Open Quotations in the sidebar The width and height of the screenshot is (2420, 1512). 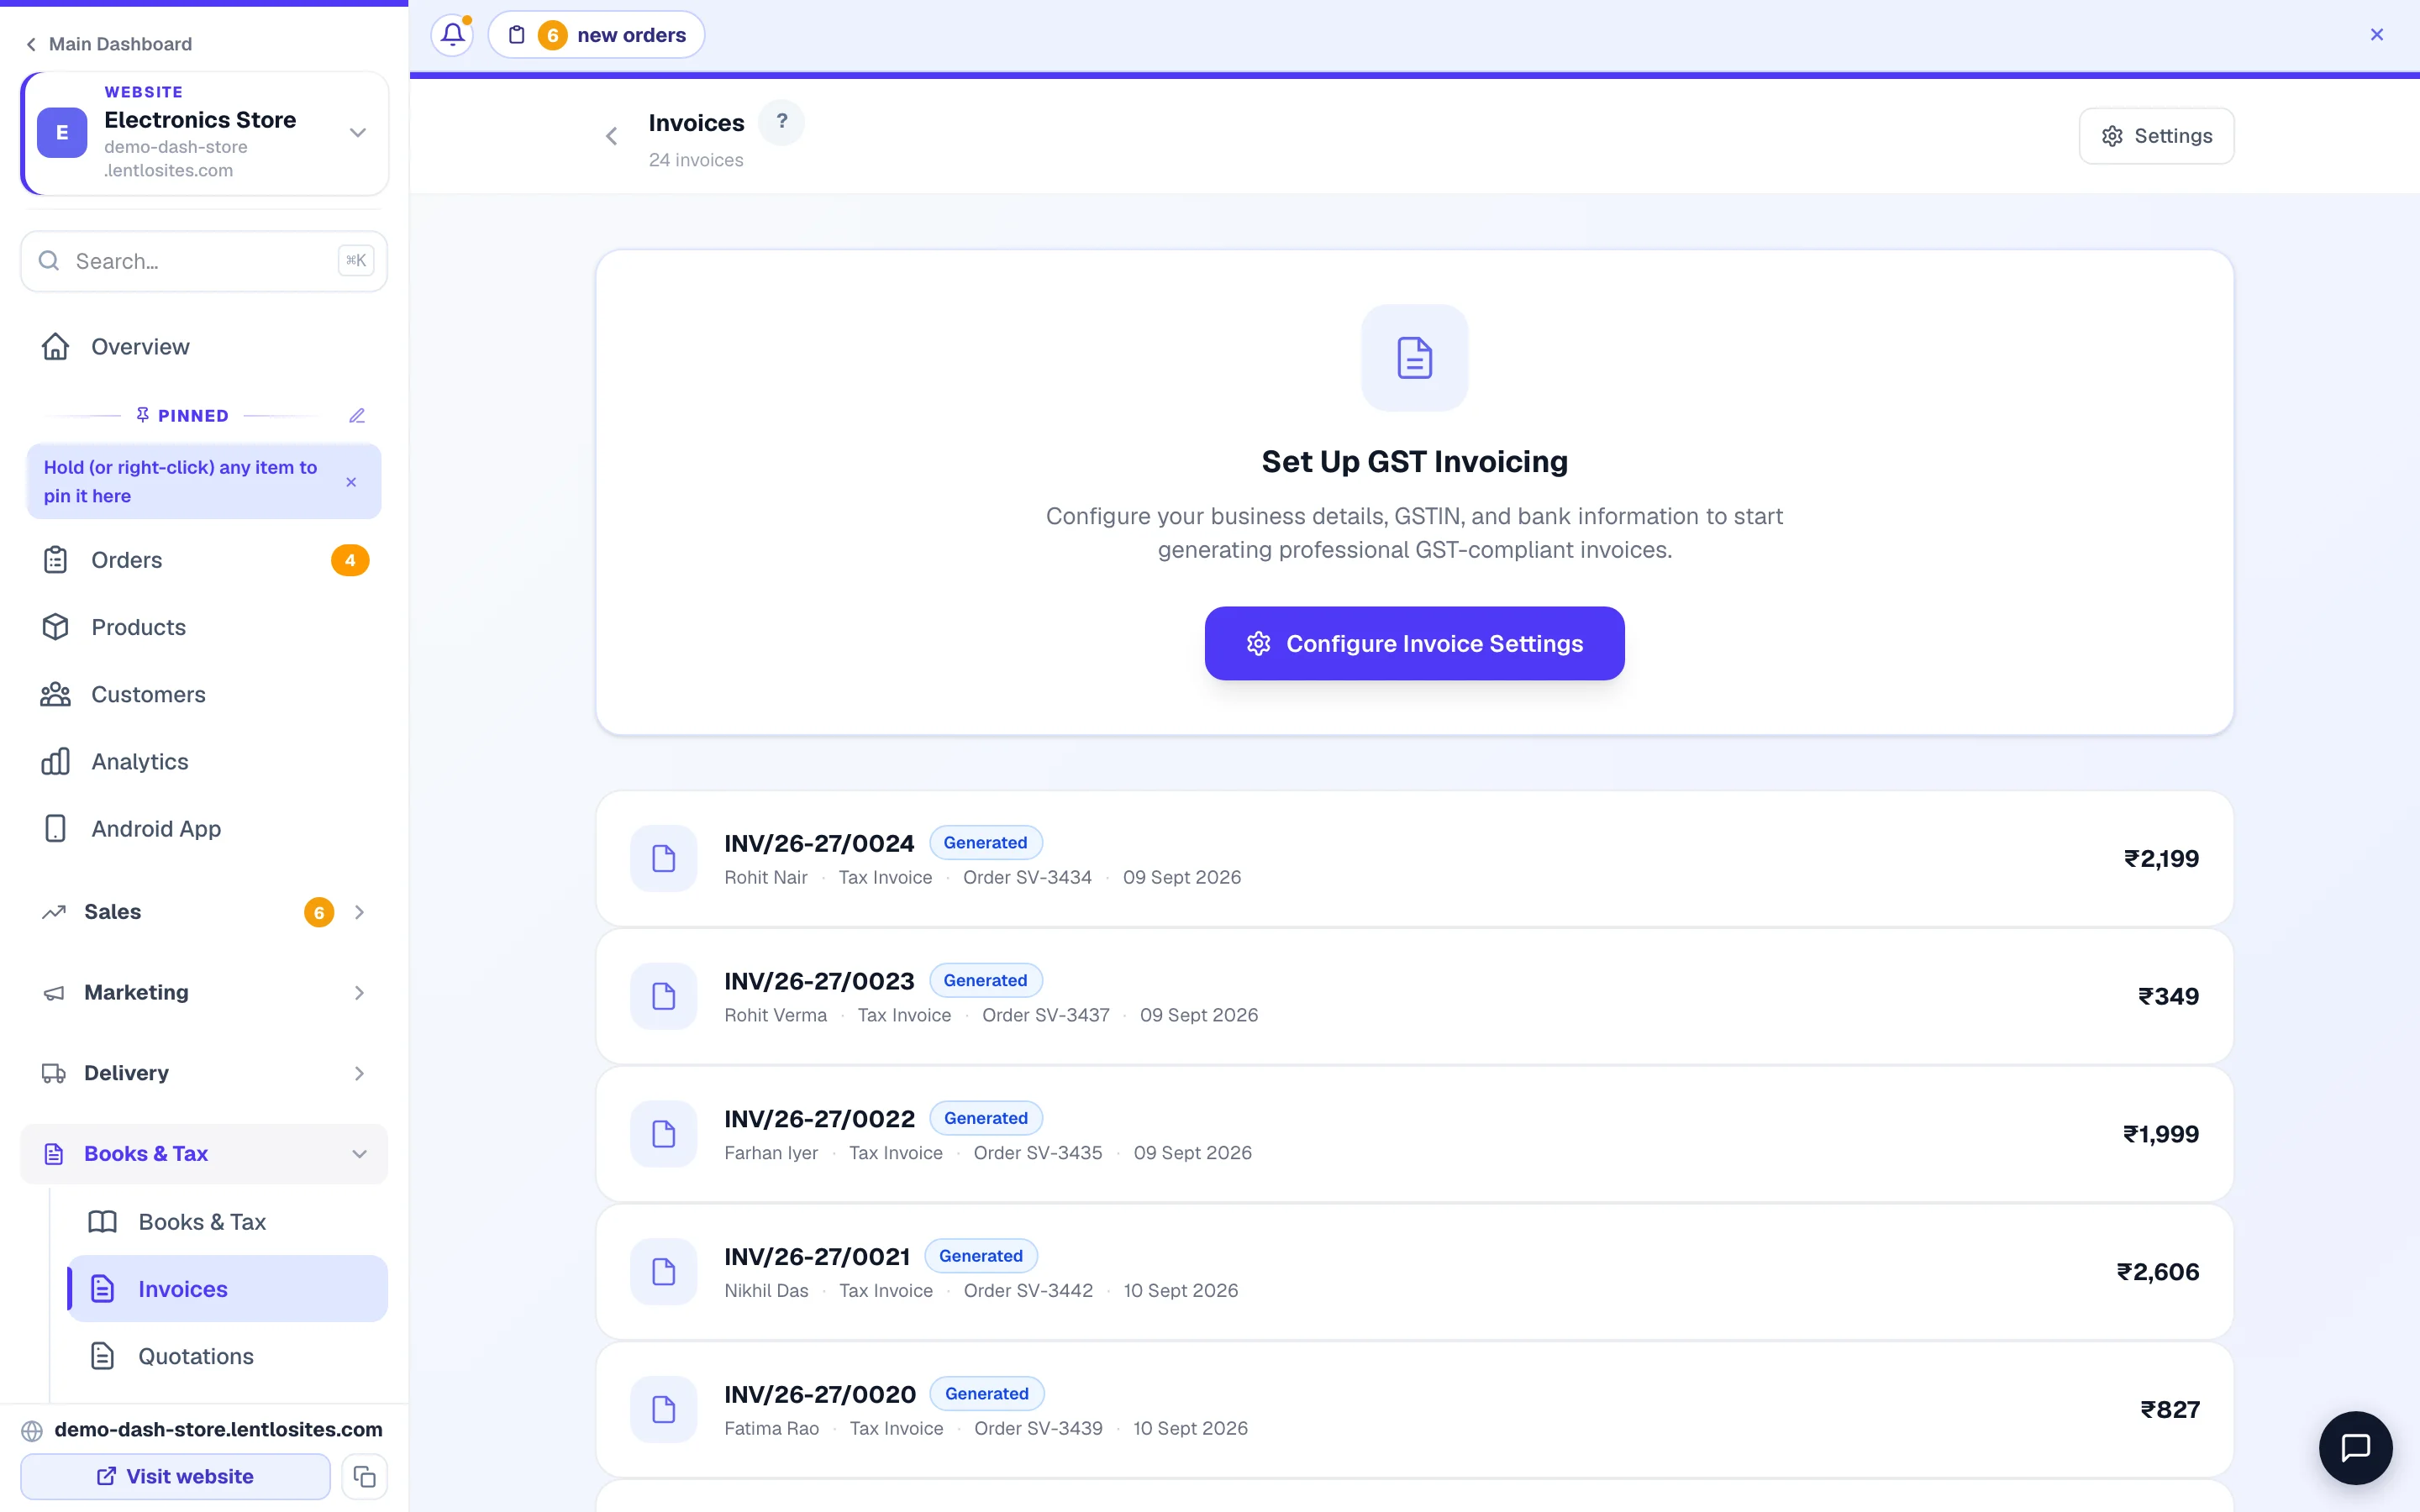click(228, 1356)
